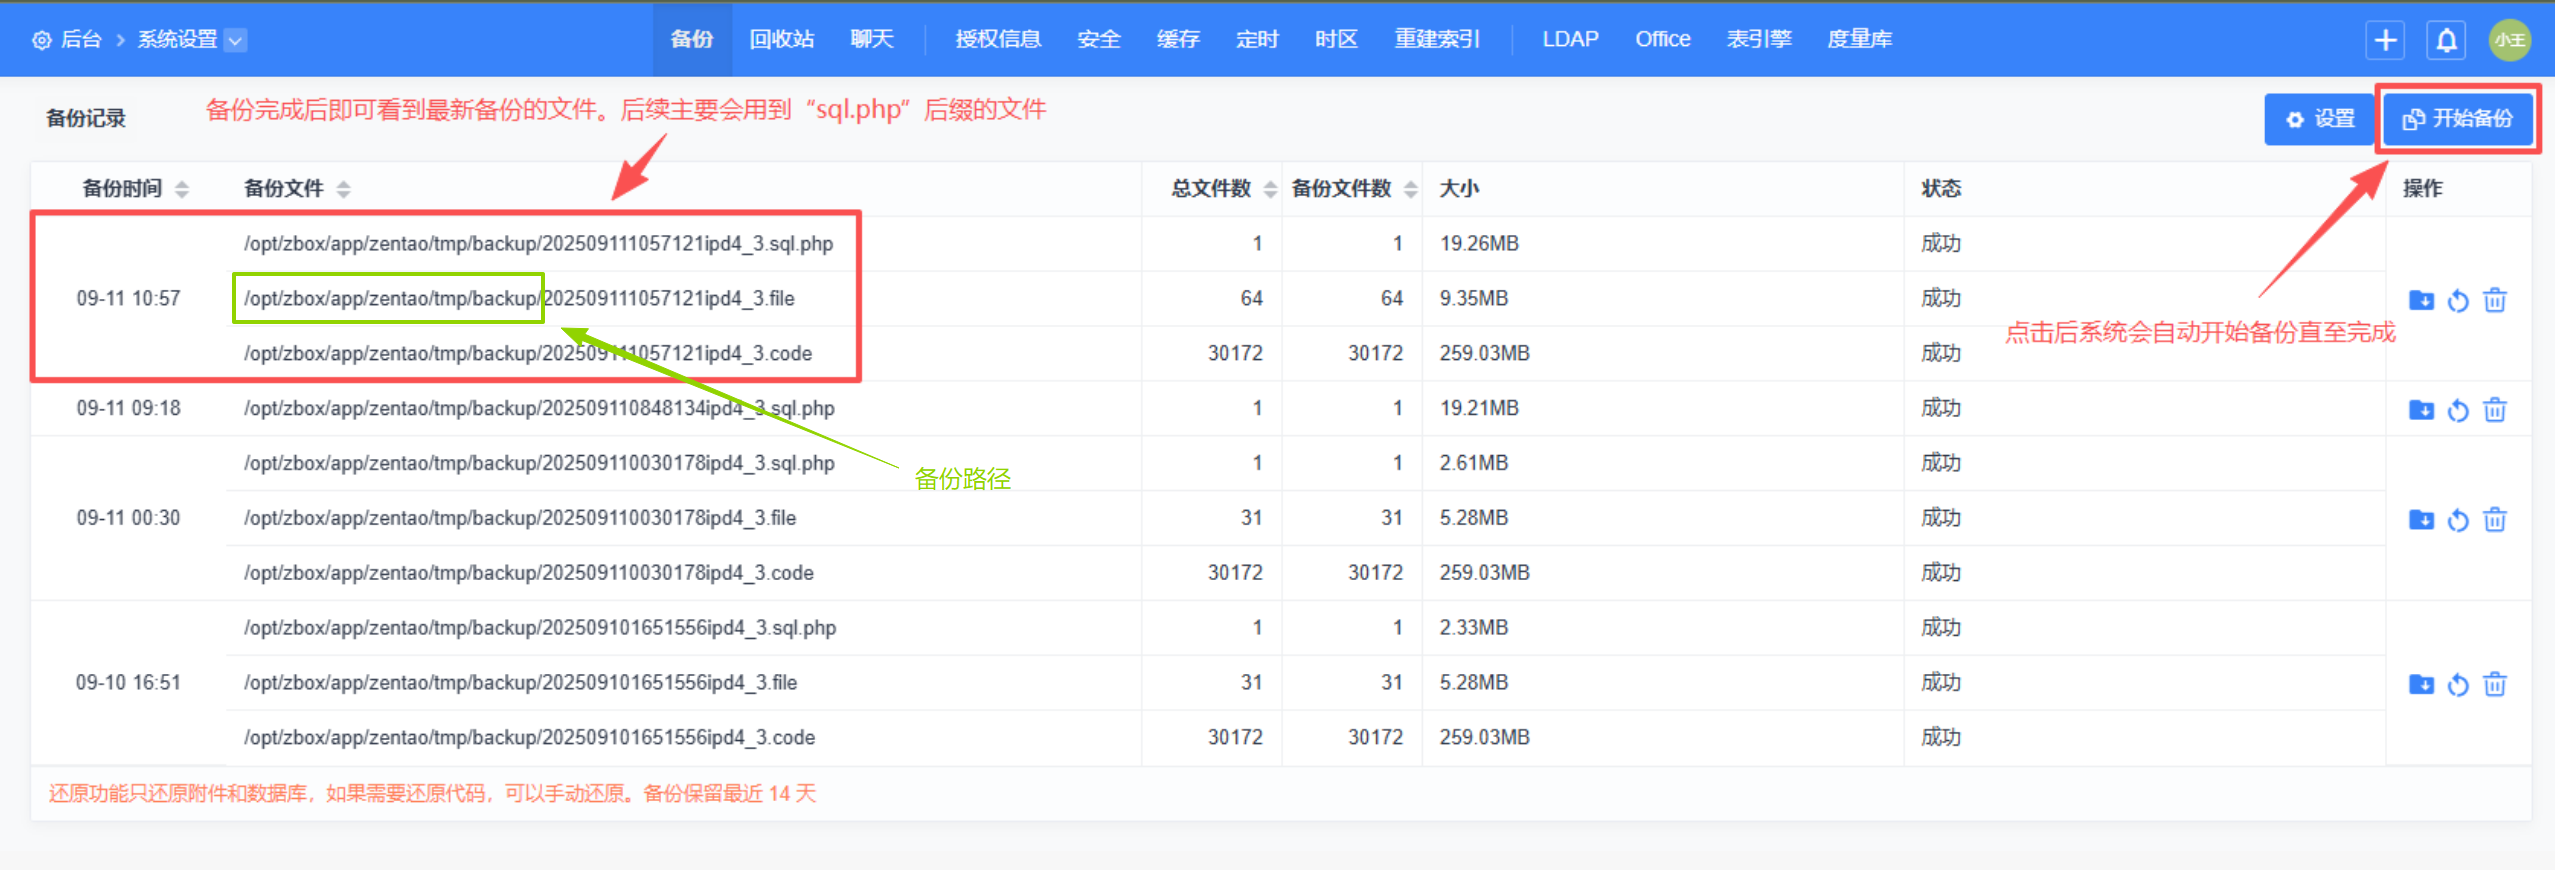Click the 大小 column header

click(1459, 189)
